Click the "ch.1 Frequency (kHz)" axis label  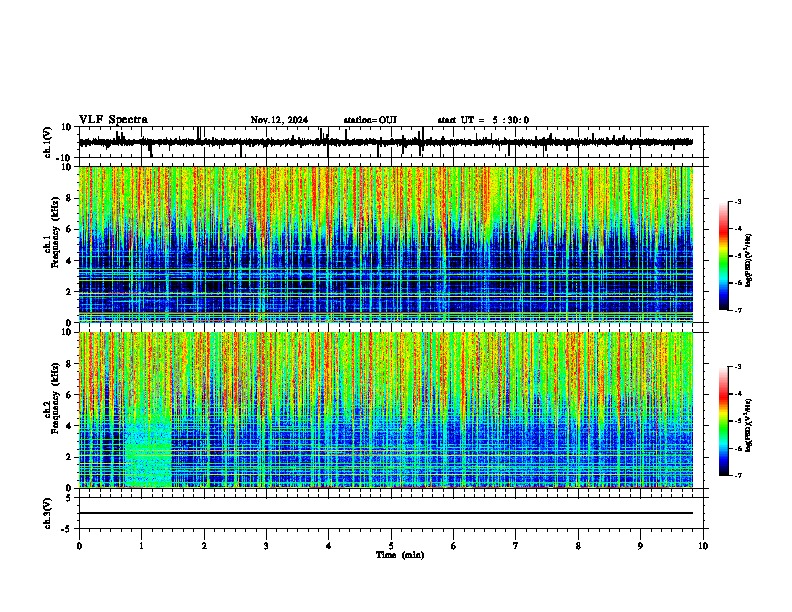(x=54, y=232)
